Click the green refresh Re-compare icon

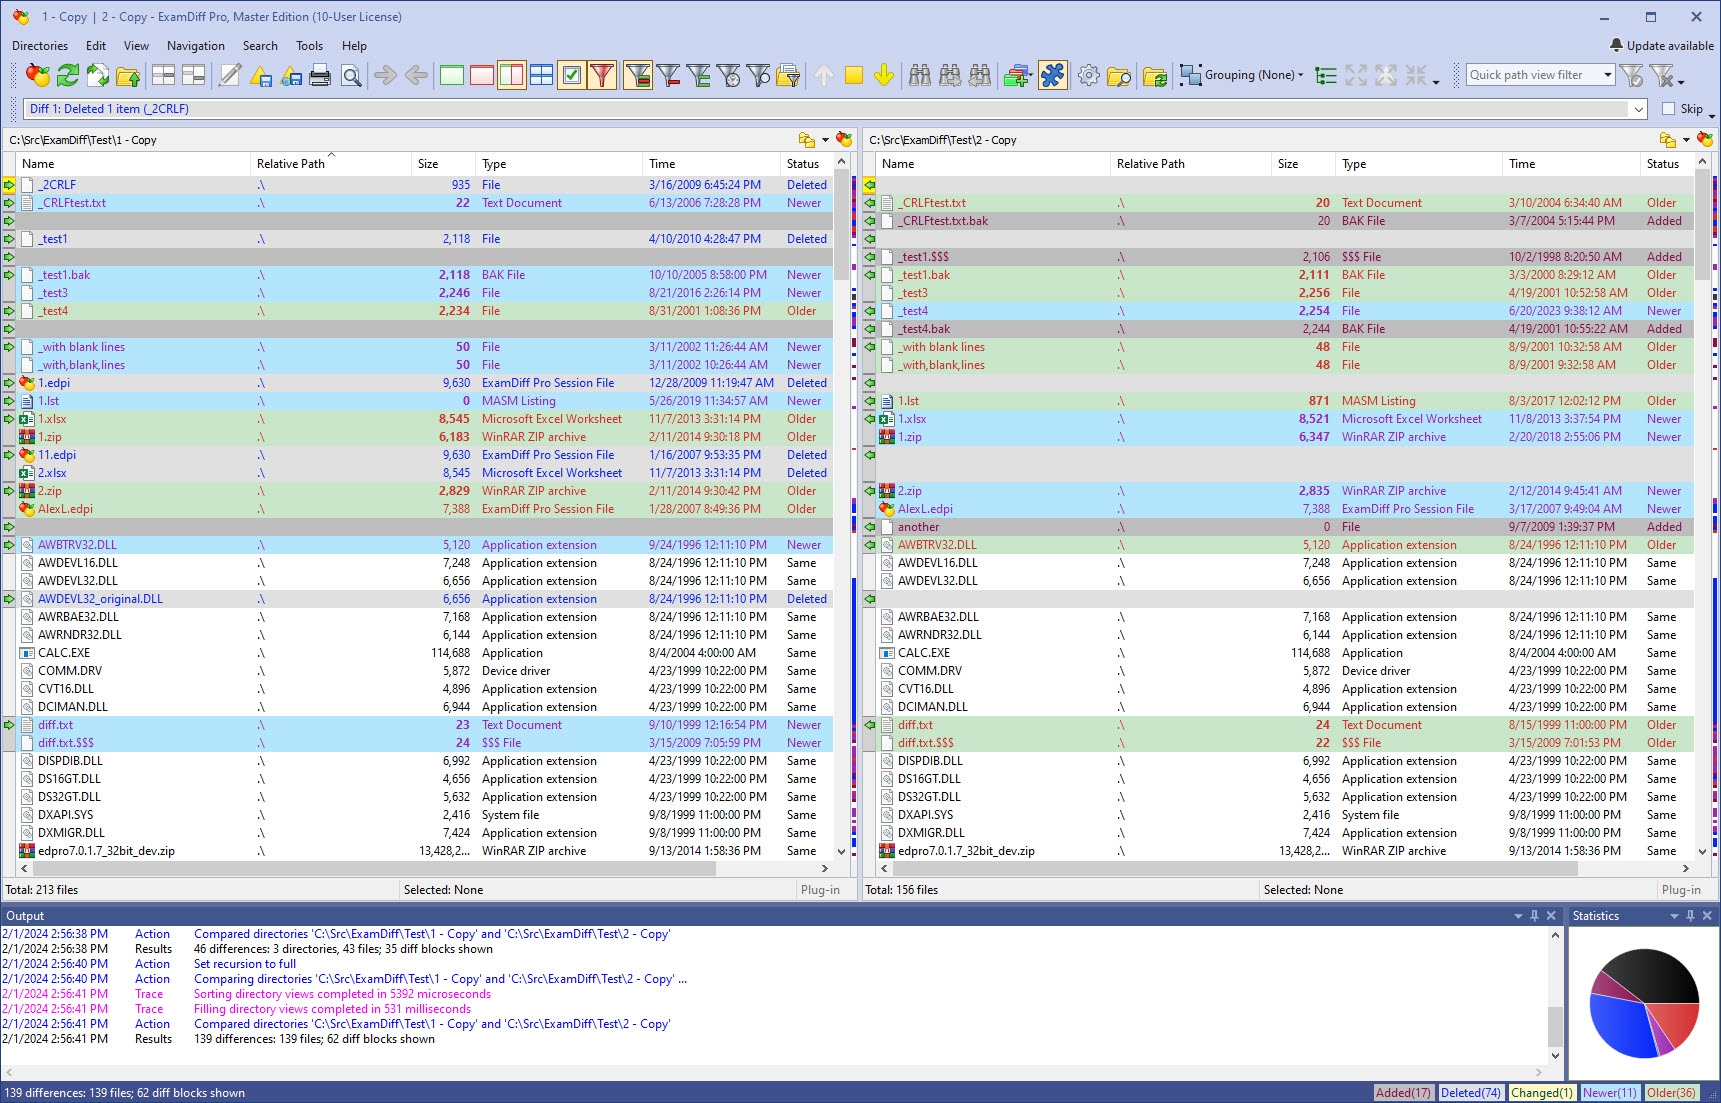click(x=68, y=75)
